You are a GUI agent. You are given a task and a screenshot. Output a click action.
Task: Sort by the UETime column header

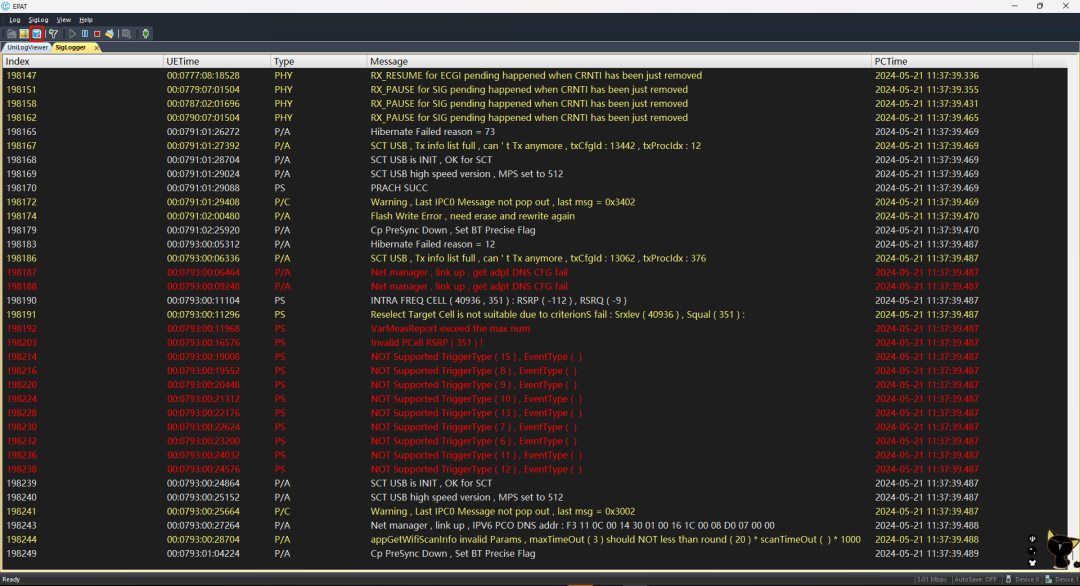pos(217,61)
